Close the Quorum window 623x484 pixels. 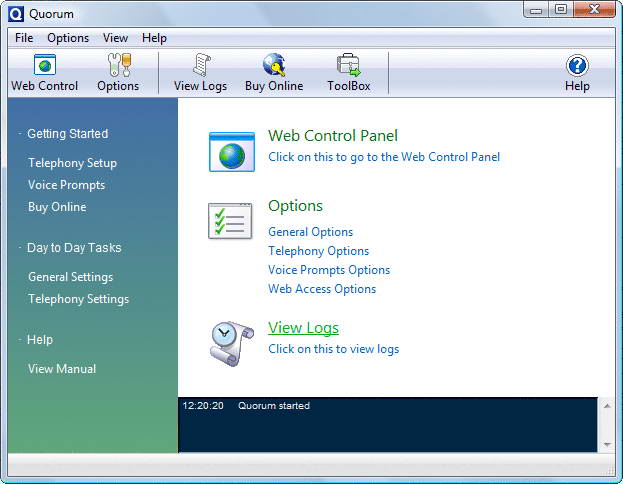(594, 10)
